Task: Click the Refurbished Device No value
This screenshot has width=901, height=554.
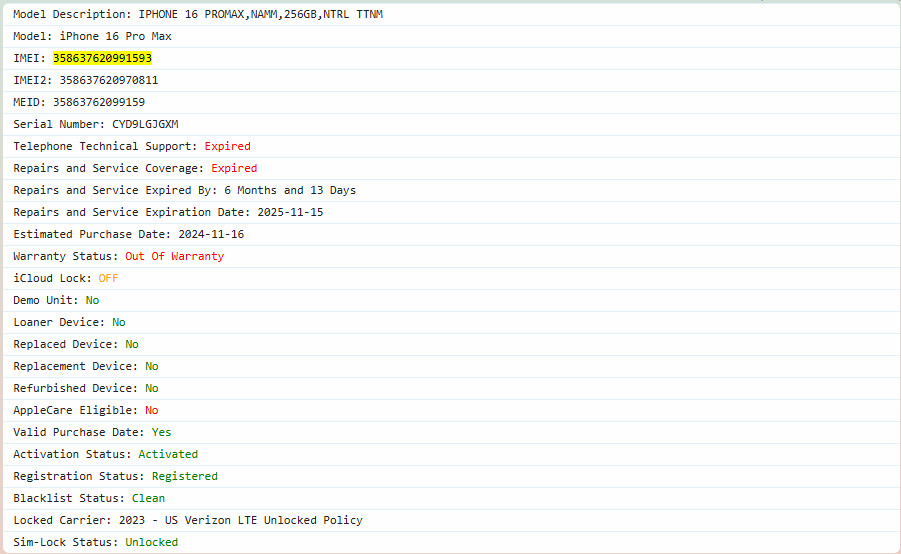Action: tap(152, 388)
